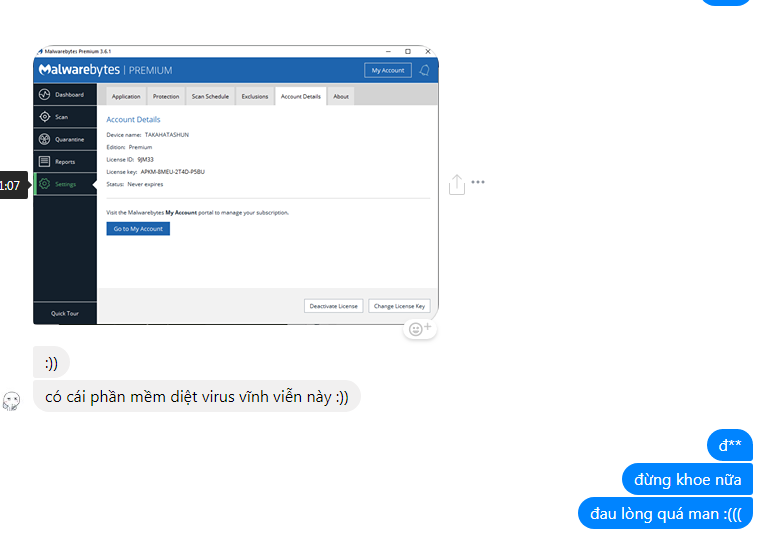This screenshot has width=761, height=548.
Task: Click the 'đ**' sent message bubble
Action: click(730, 445)
